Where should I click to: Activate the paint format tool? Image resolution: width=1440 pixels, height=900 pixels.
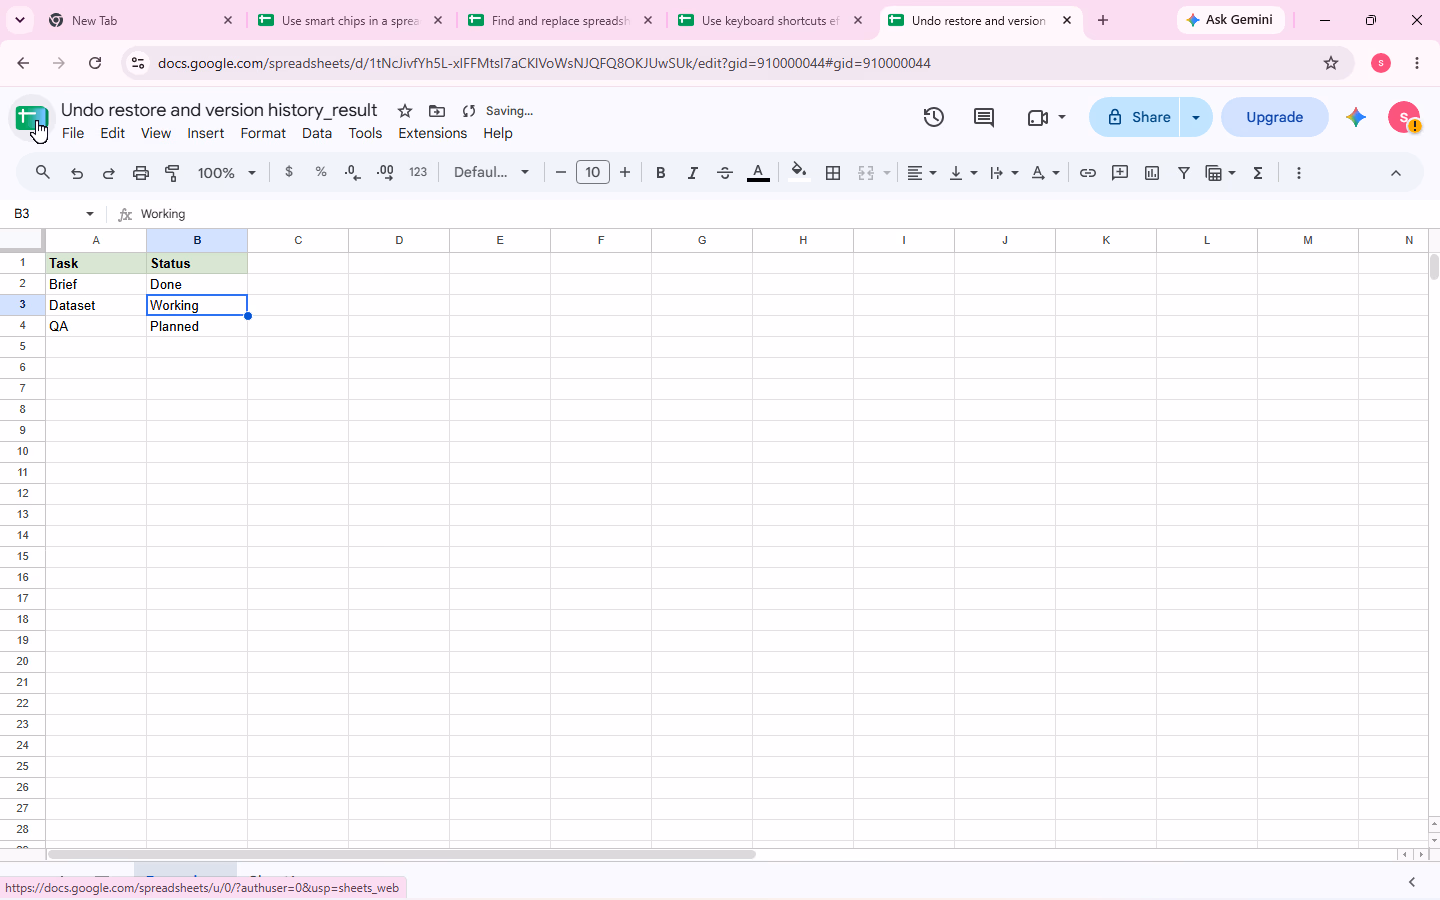pyautogui.click(x=172, y=173)
